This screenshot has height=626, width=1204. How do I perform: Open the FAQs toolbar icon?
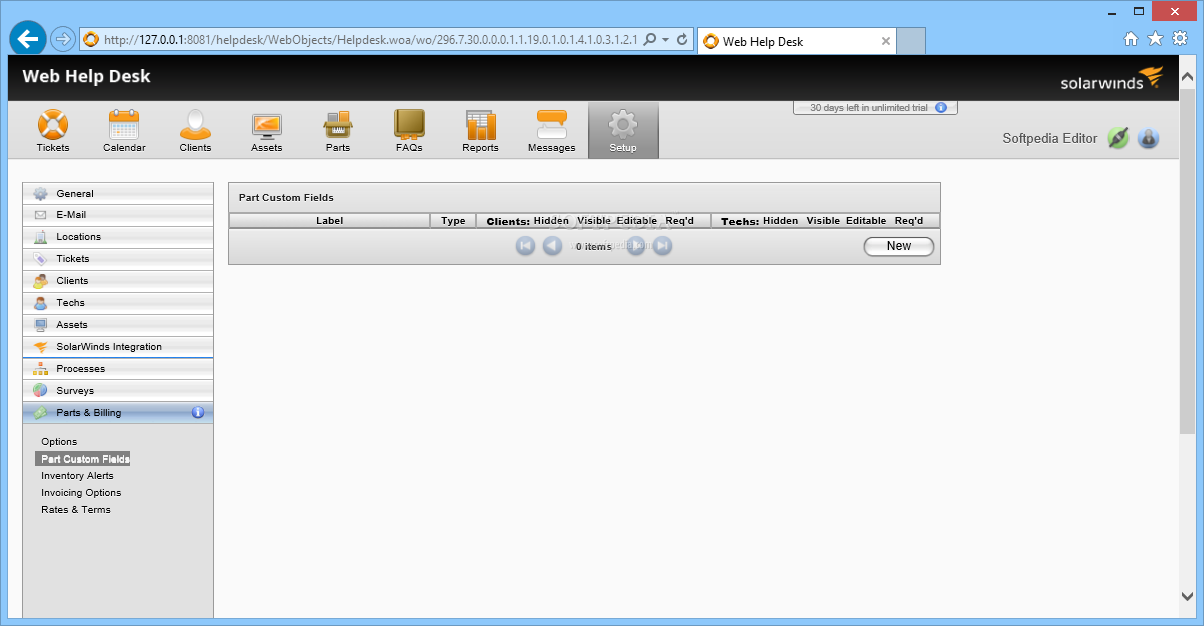pyautogui.click(x=409, y=131)
